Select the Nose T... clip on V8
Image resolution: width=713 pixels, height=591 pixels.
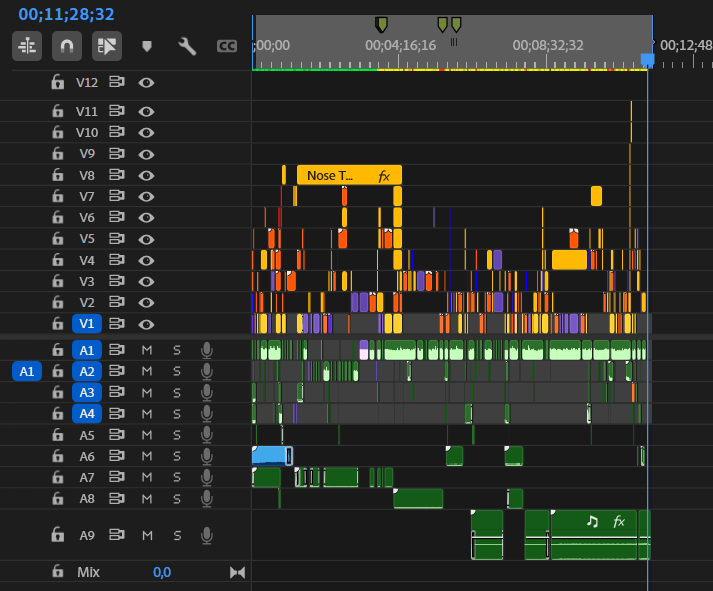[349, 175]
